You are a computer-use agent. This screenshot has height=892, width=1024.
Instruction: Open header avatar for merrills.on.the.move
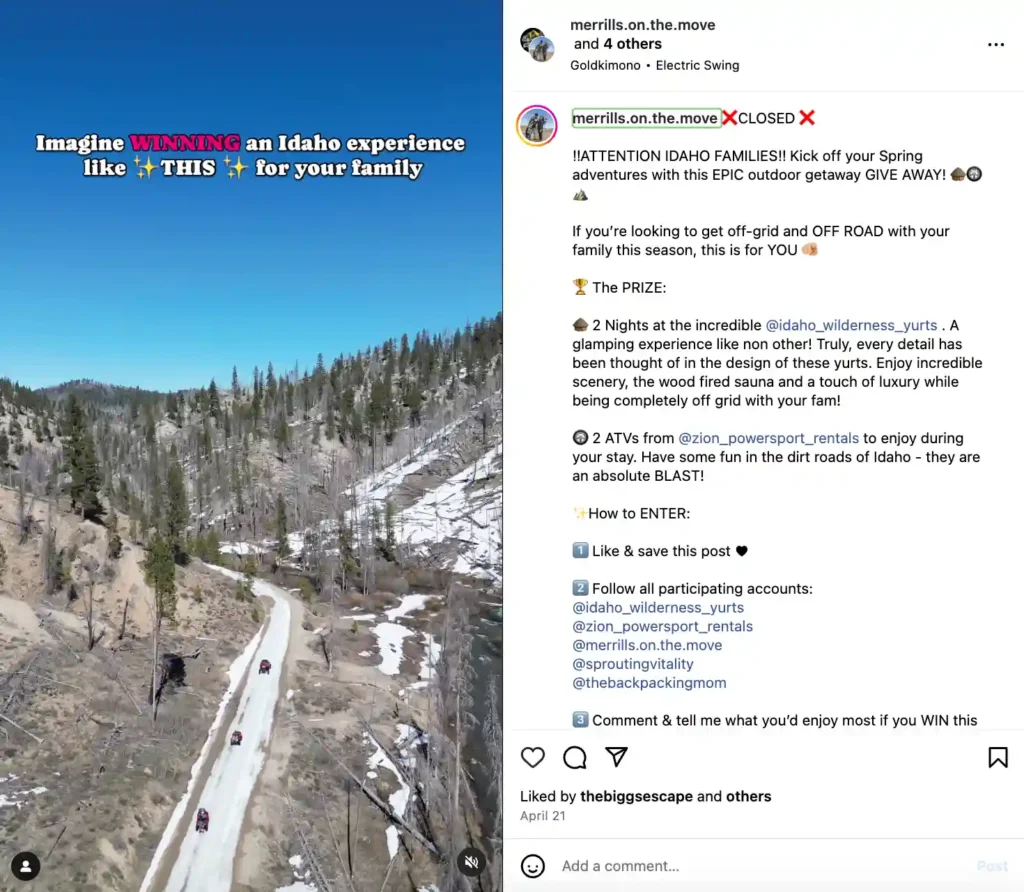click(537, 44)
